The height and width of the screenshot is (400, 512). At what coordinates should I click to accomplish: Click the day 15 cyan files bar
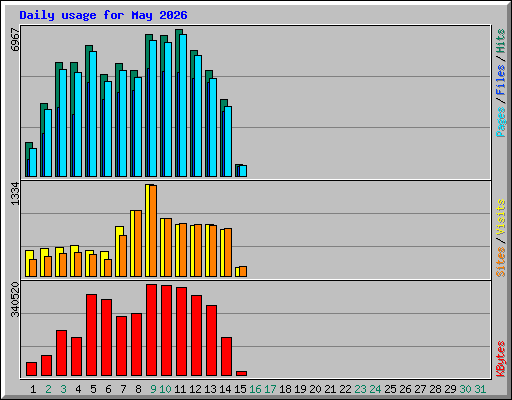[x=243, y=171]
